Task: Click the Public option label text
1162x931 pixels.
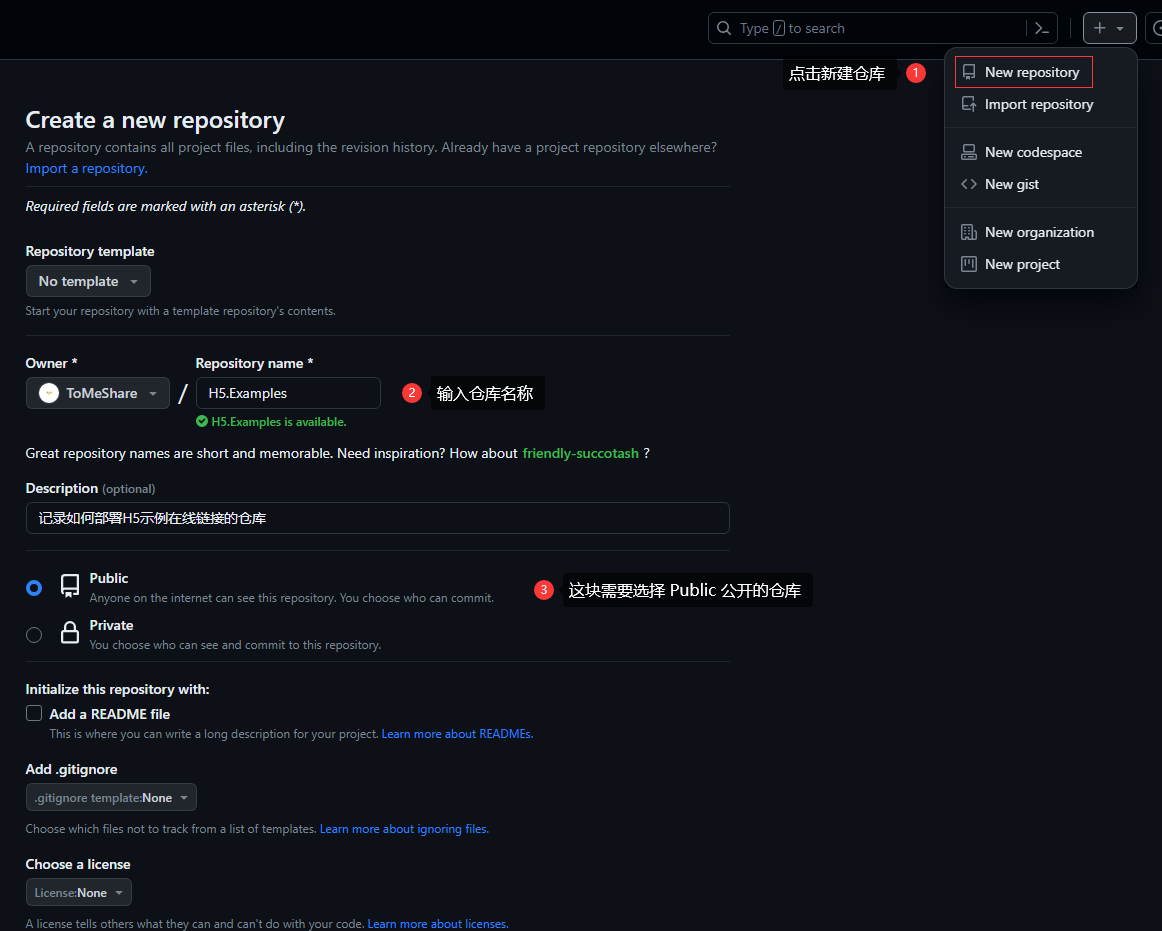Action: click(109, 578)
